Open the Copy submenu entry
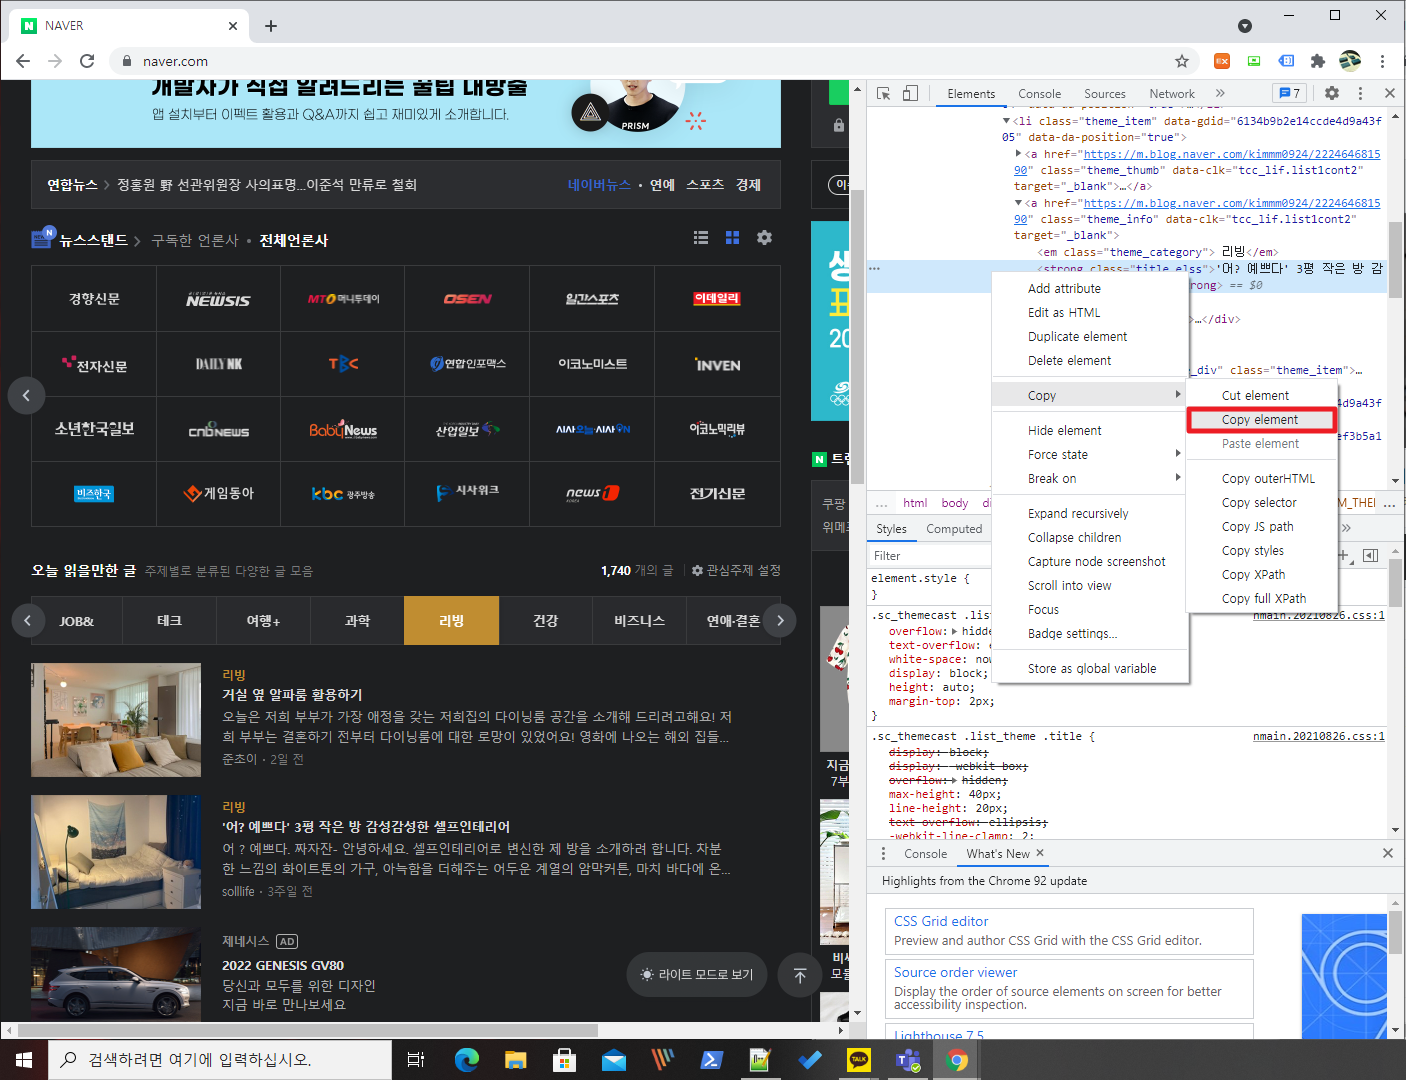Screen dimensions: 1406x1080 tap(1090, 396)
